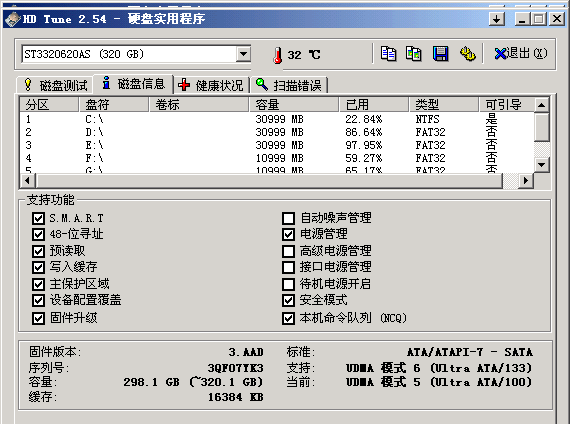Toggle the 设备配置覆盖 checkbox
The width and height of the screenshot is (570, 424).
39,300
